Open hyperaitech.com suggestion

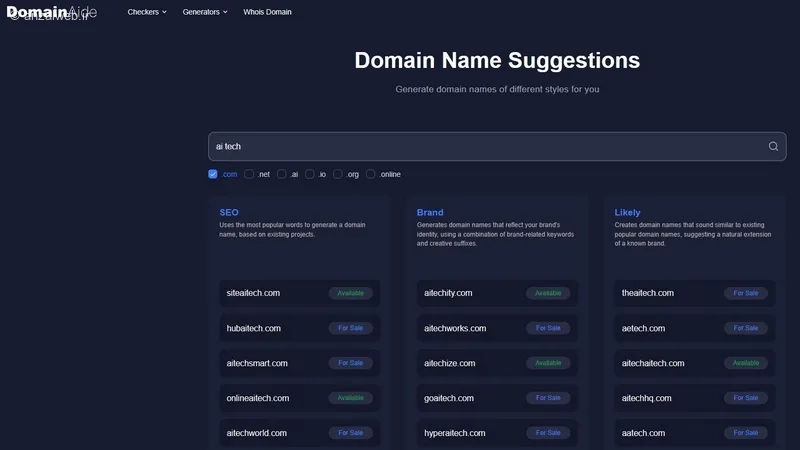455,433
